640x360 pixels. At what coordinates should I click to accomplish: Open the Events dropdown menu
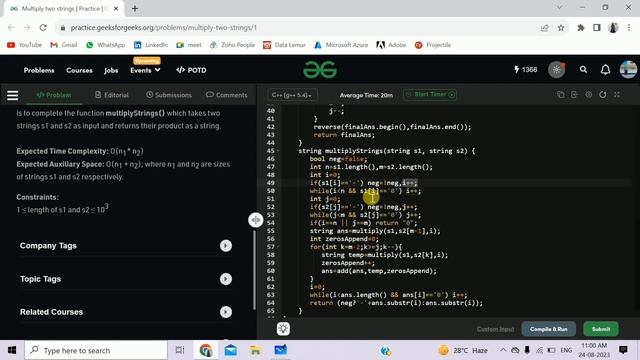coord(145,70)
